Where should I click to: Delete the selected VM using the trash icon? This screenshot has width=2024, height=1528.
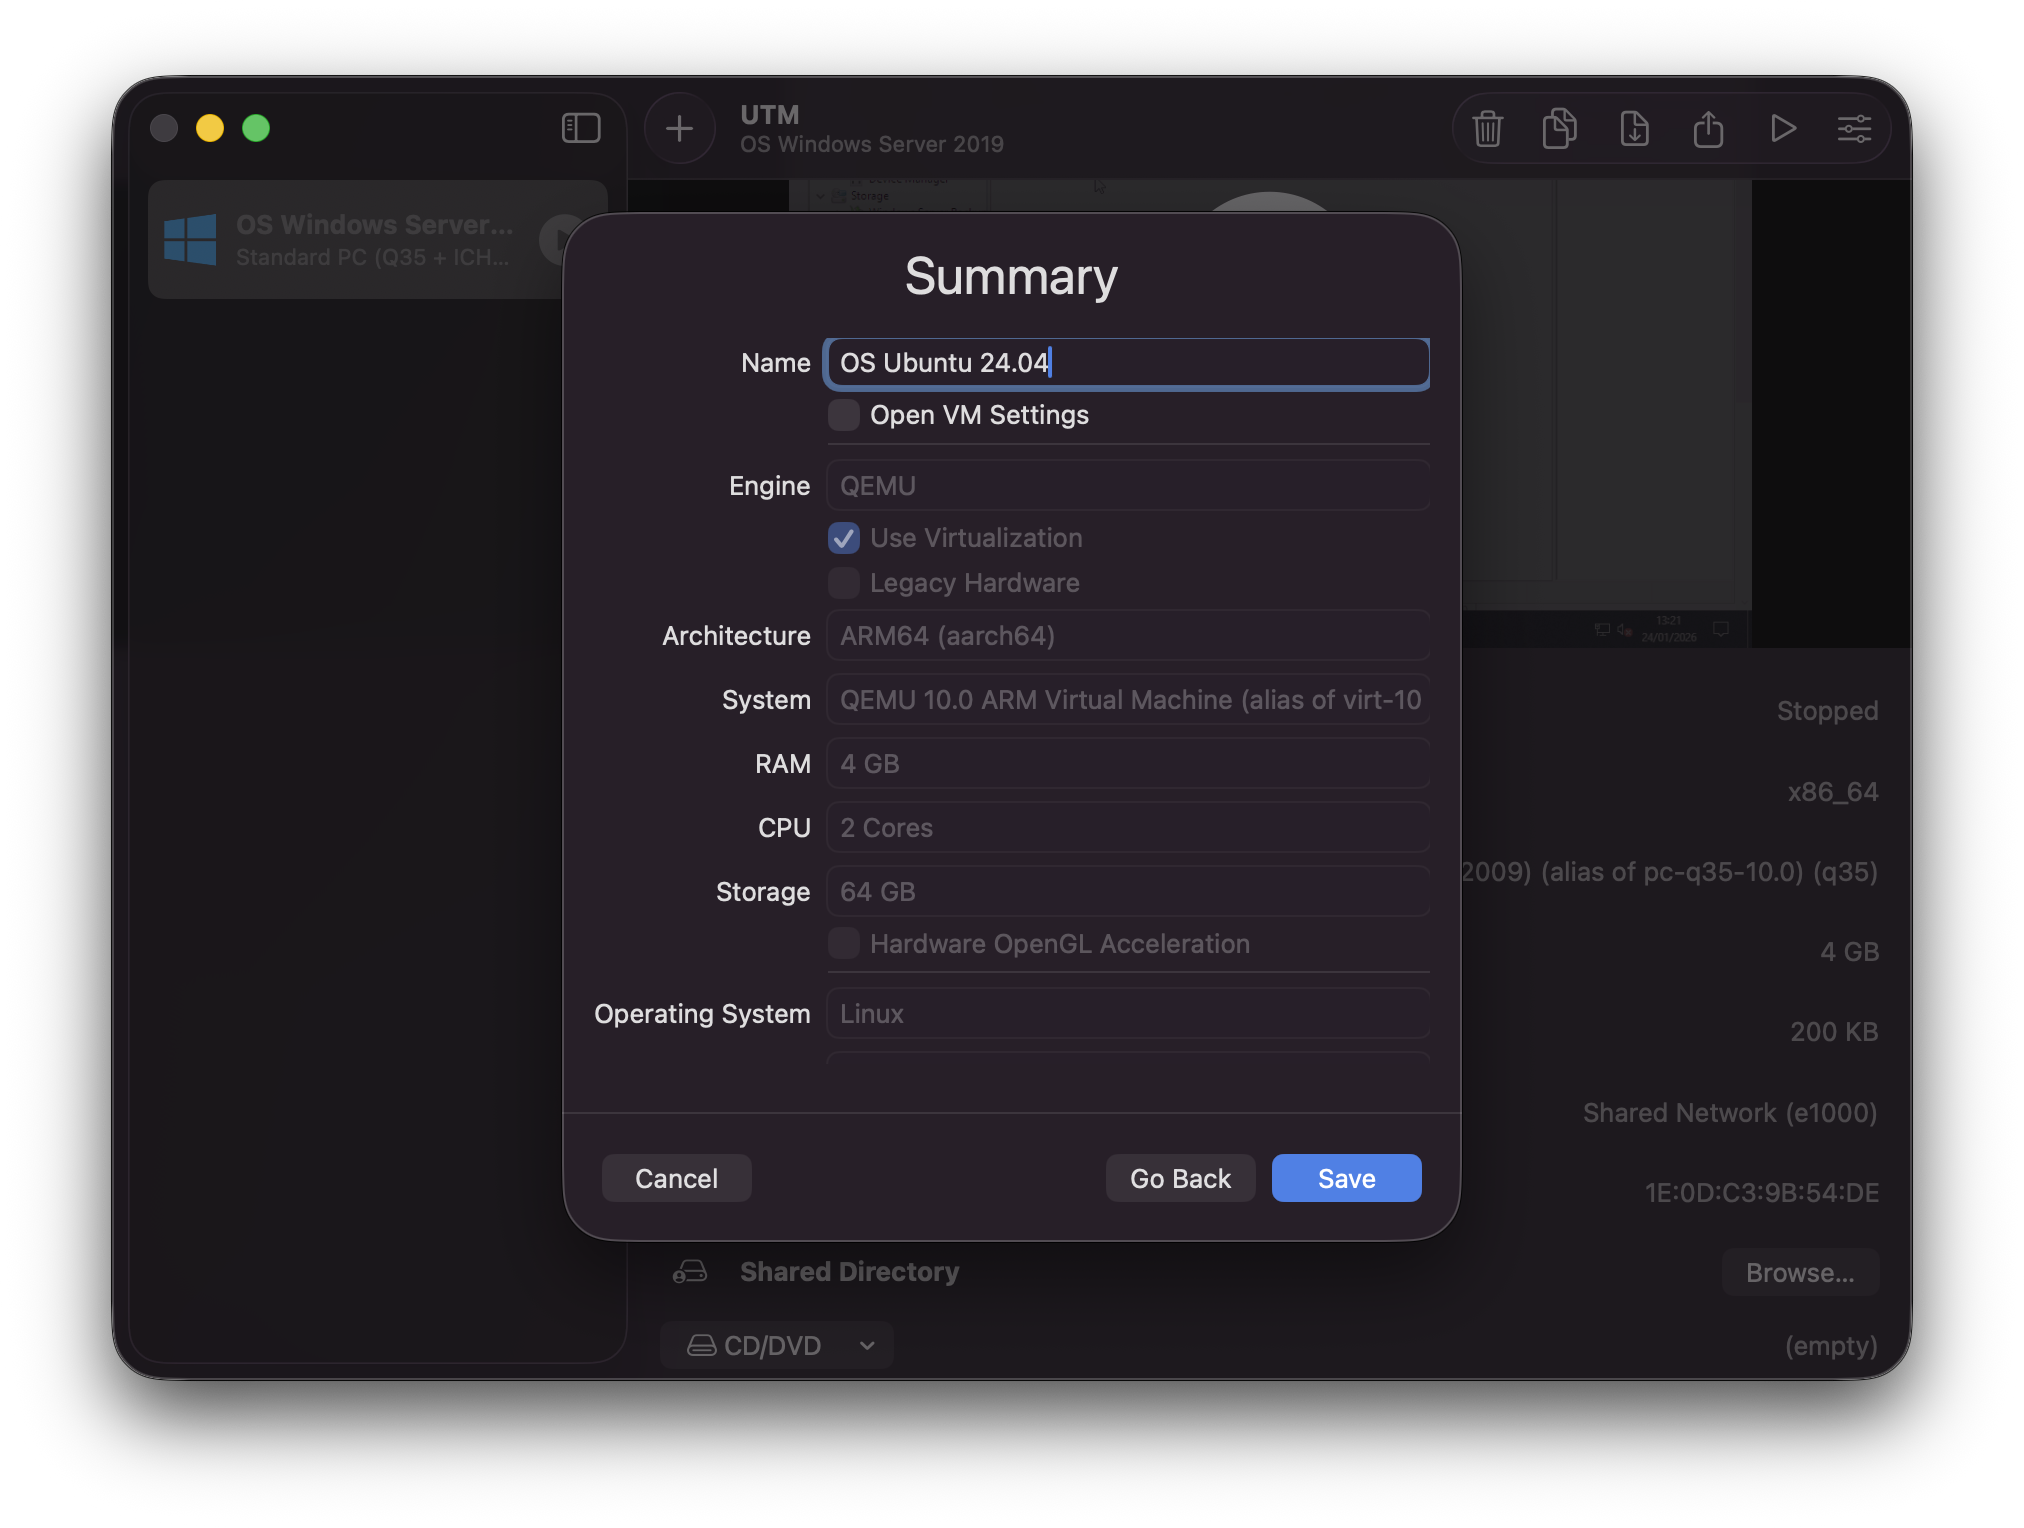click(1487, 128)
